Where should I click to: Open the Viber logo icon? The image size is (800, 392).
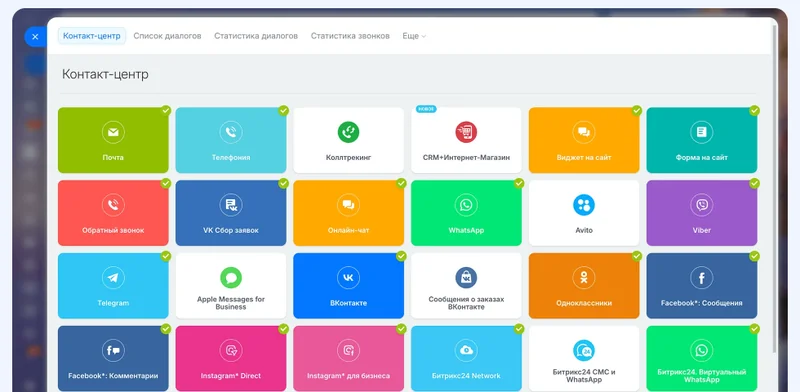(702, 205)
